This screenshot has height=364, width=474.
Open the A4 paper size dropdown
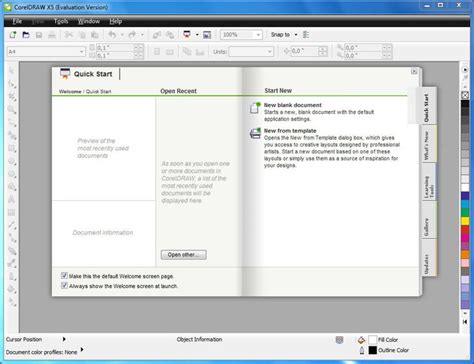[x=81, y=52]
